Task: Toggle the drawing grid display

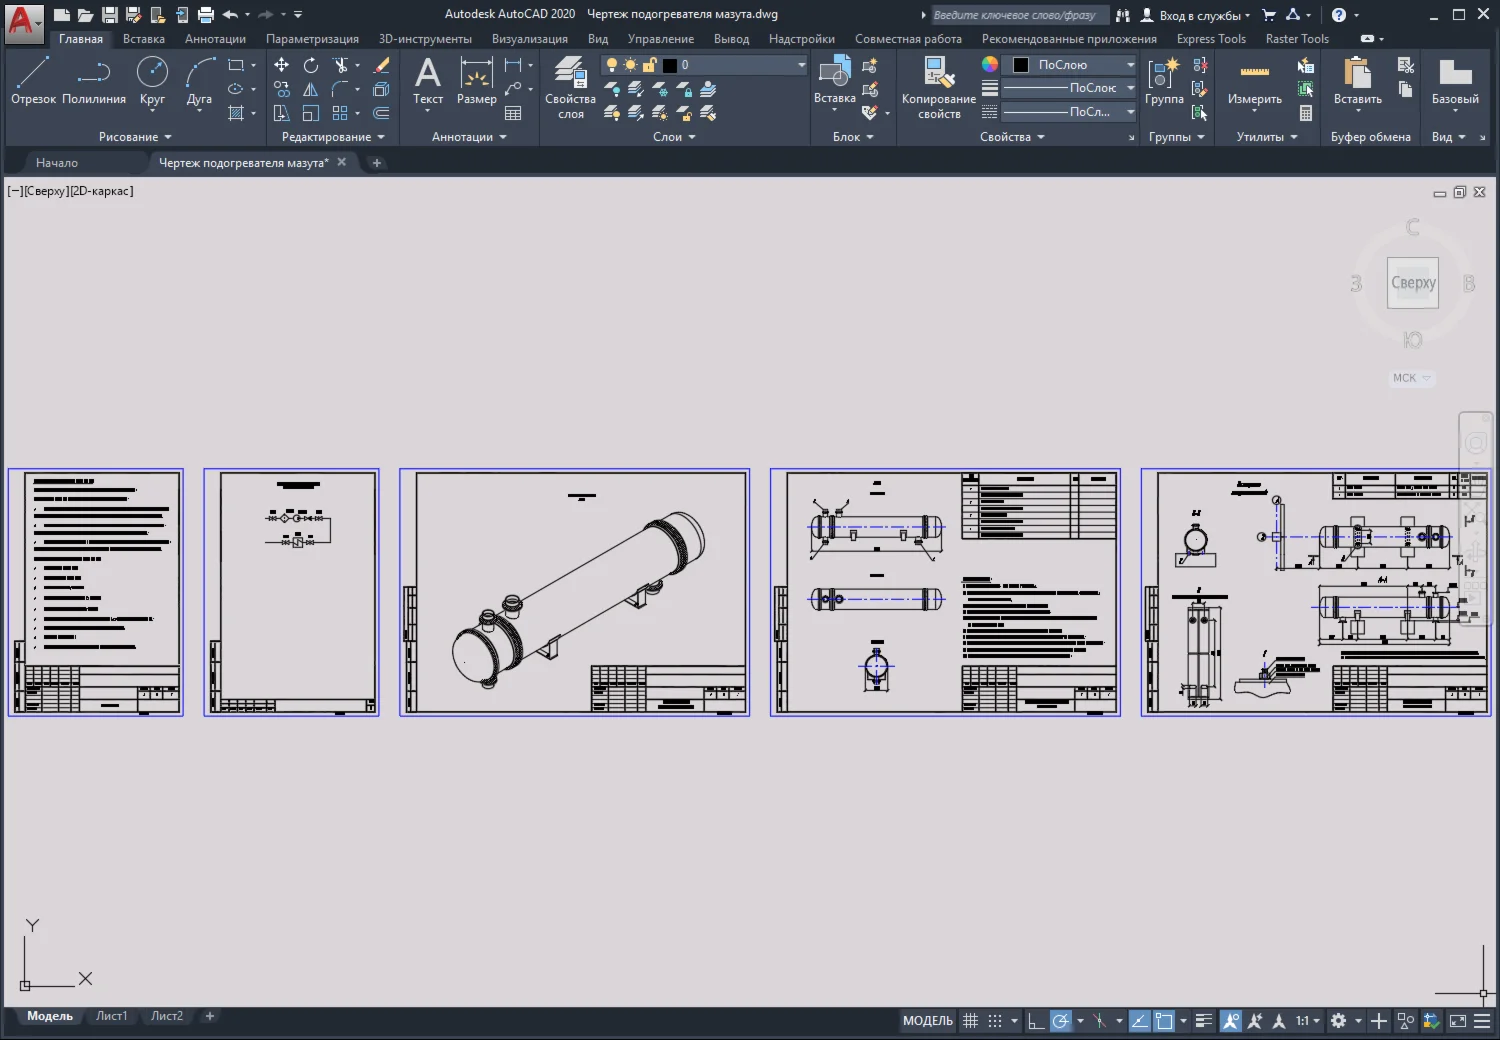Action: click(x=970, y=1021)
